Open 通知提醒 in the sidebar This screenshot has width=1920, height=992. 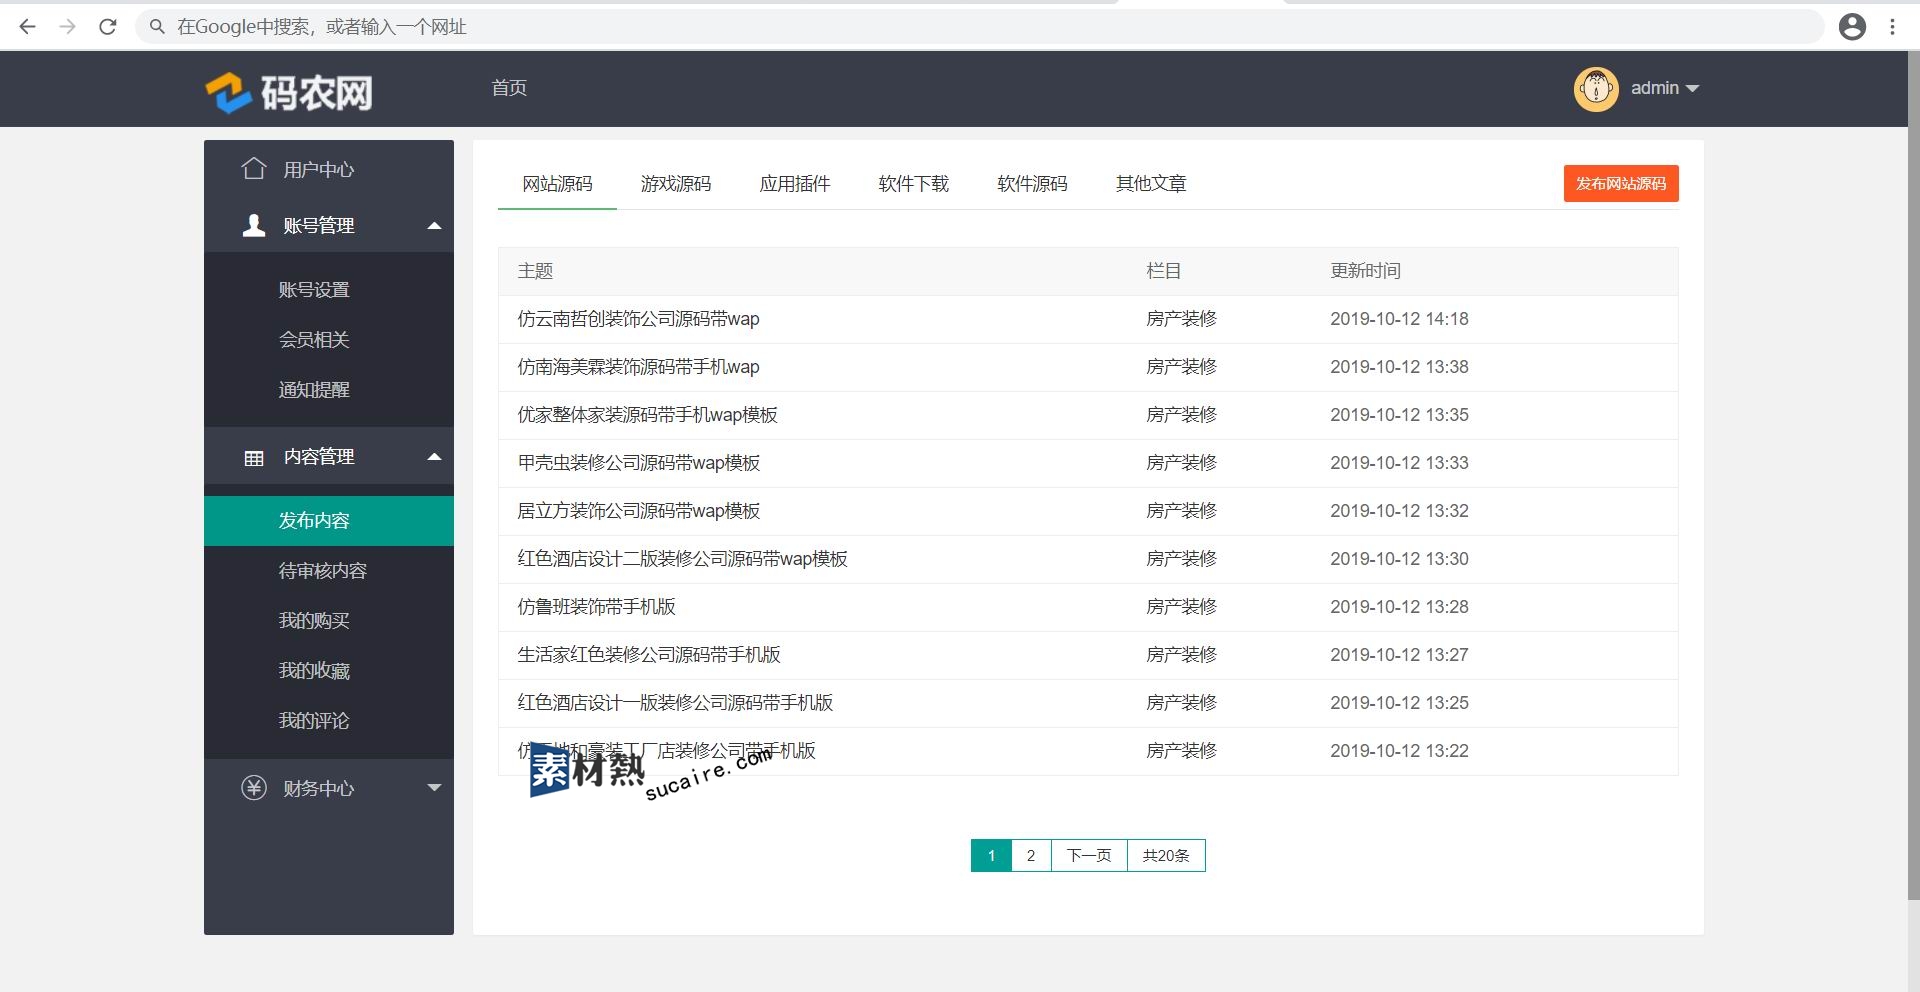pos(314,390)
